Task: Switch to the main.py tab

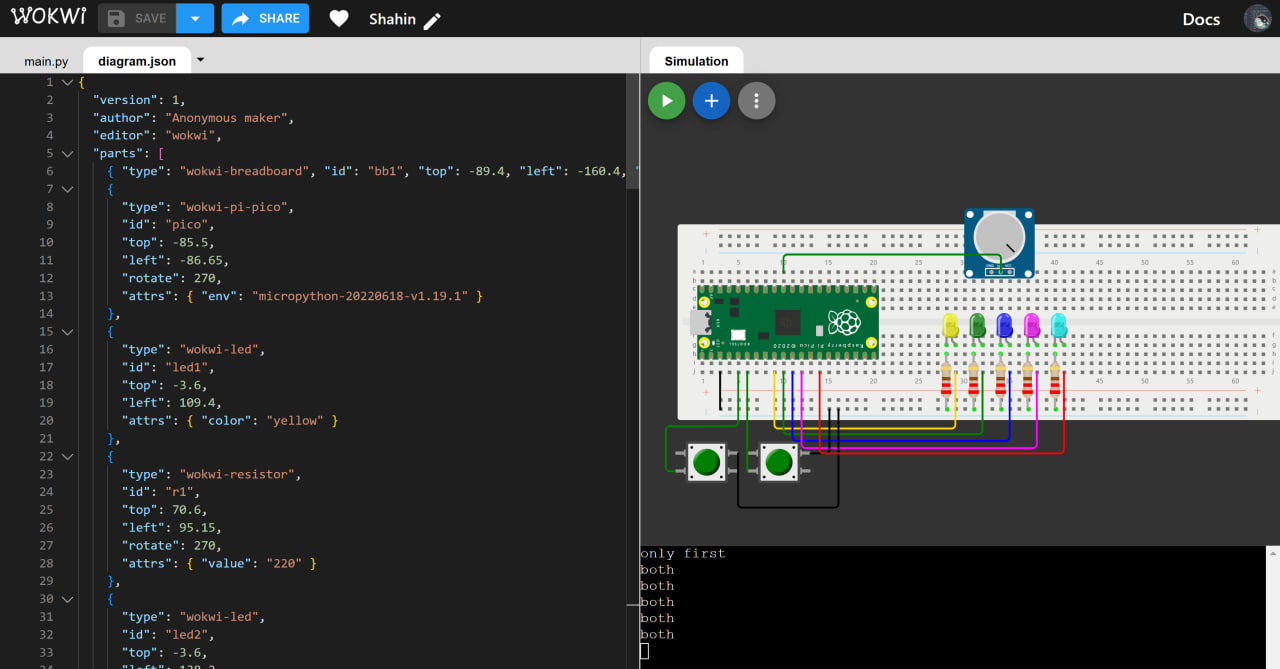Action: click(x=46, y=61)
